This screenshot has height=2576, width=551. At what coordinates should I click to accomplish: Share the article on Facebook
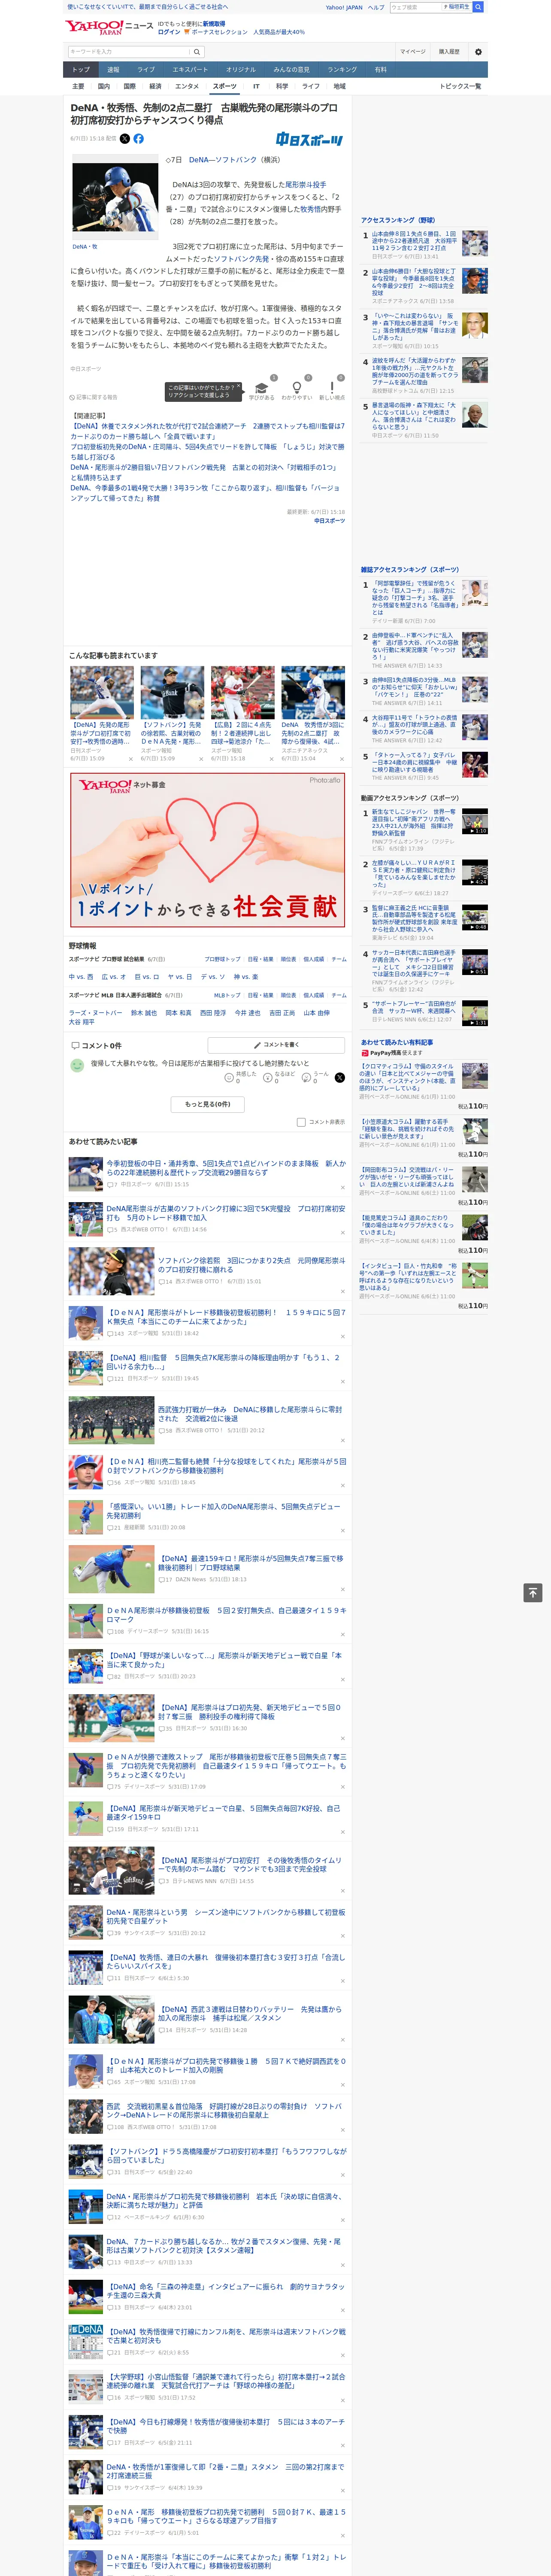139,139
